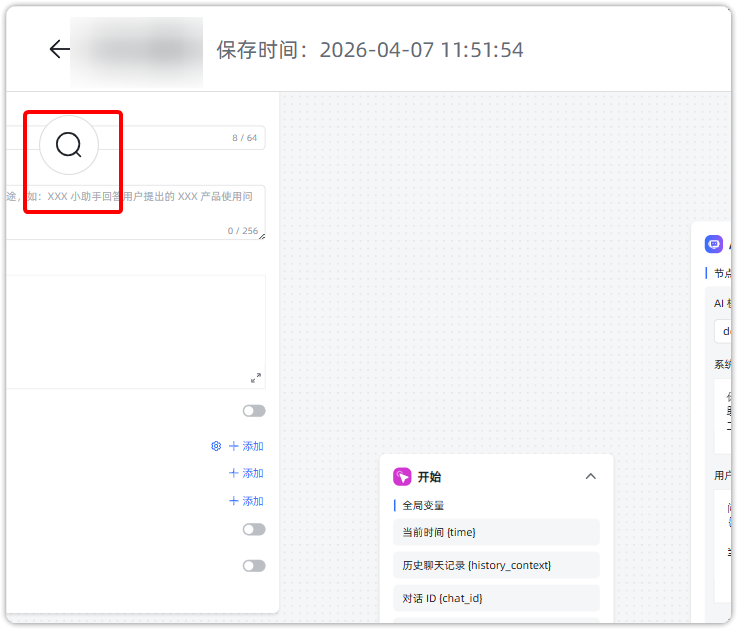The height and width of the screenshot is (629, 737).
Task: Select the 对话 ID {chat_id} variable
Action: click(496, 598)
